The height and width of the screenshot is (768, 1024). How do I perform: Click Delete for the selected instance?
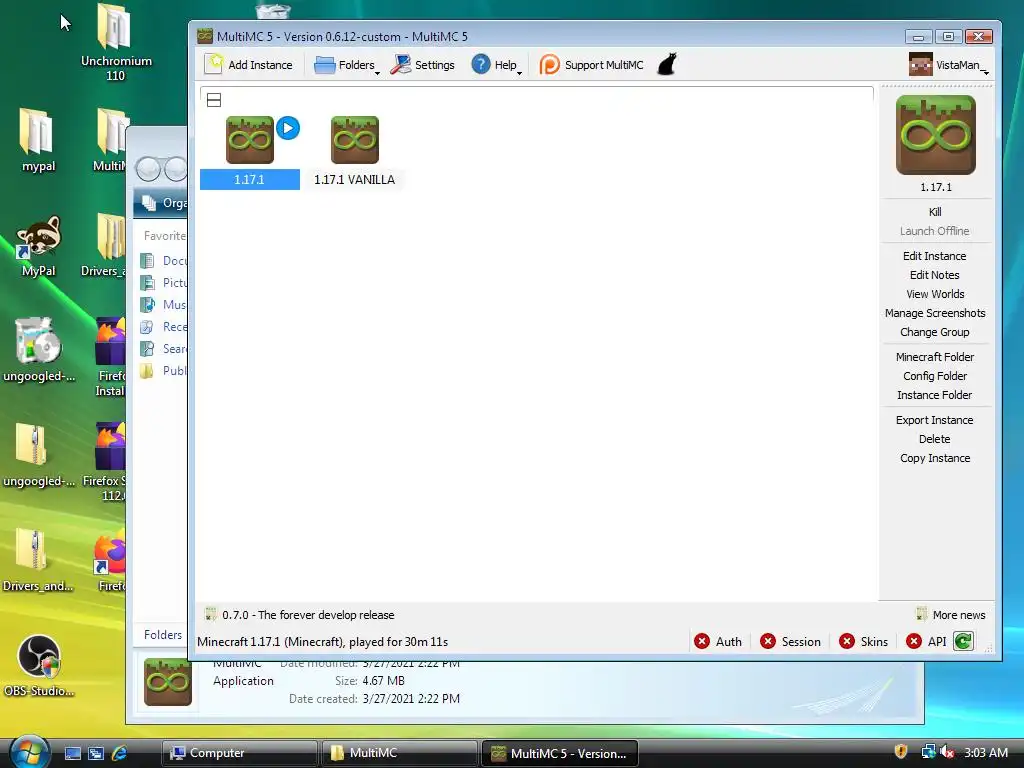(x=935, y=439)
